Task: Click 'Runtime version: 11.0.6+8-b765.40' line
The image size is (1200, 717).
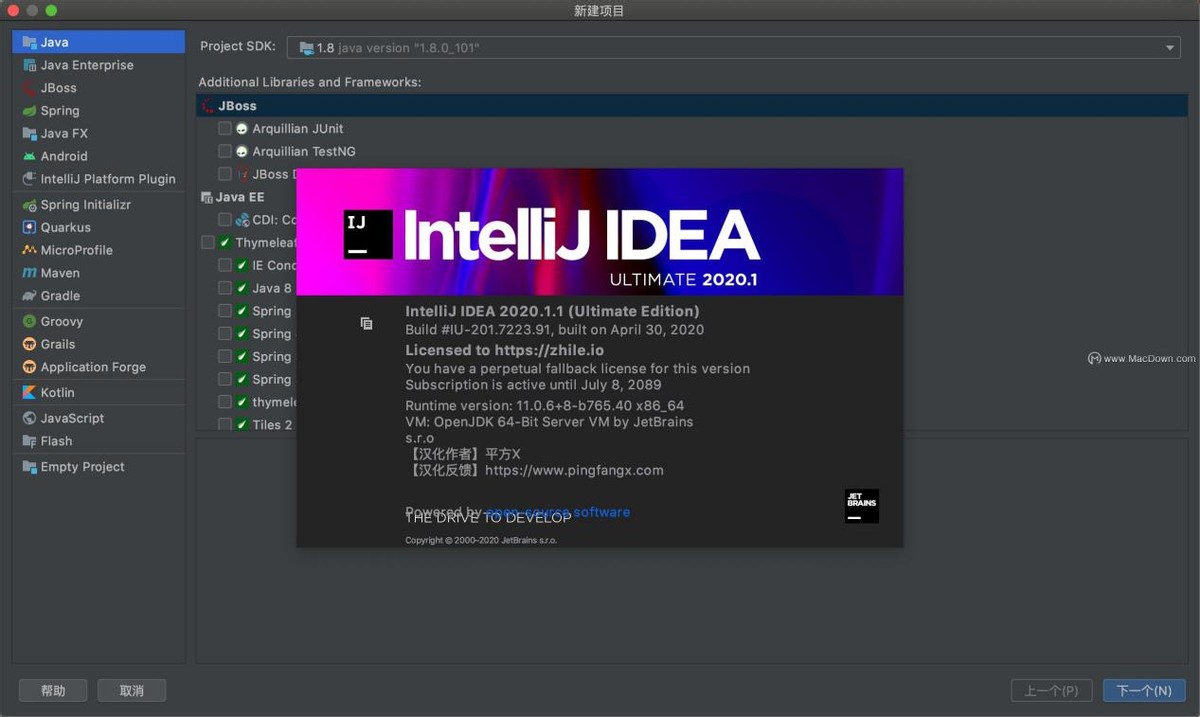Action: pos(544,406)
